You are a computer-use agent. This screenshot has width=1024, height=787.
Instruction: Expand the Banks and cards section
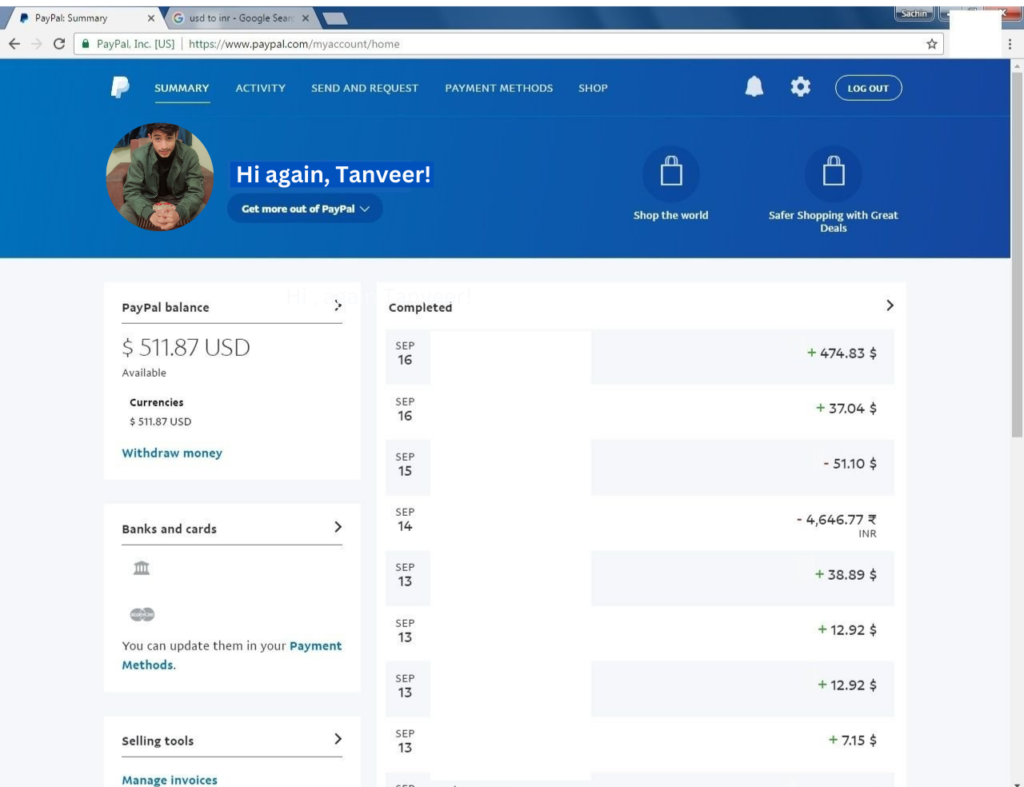(338, 527)
